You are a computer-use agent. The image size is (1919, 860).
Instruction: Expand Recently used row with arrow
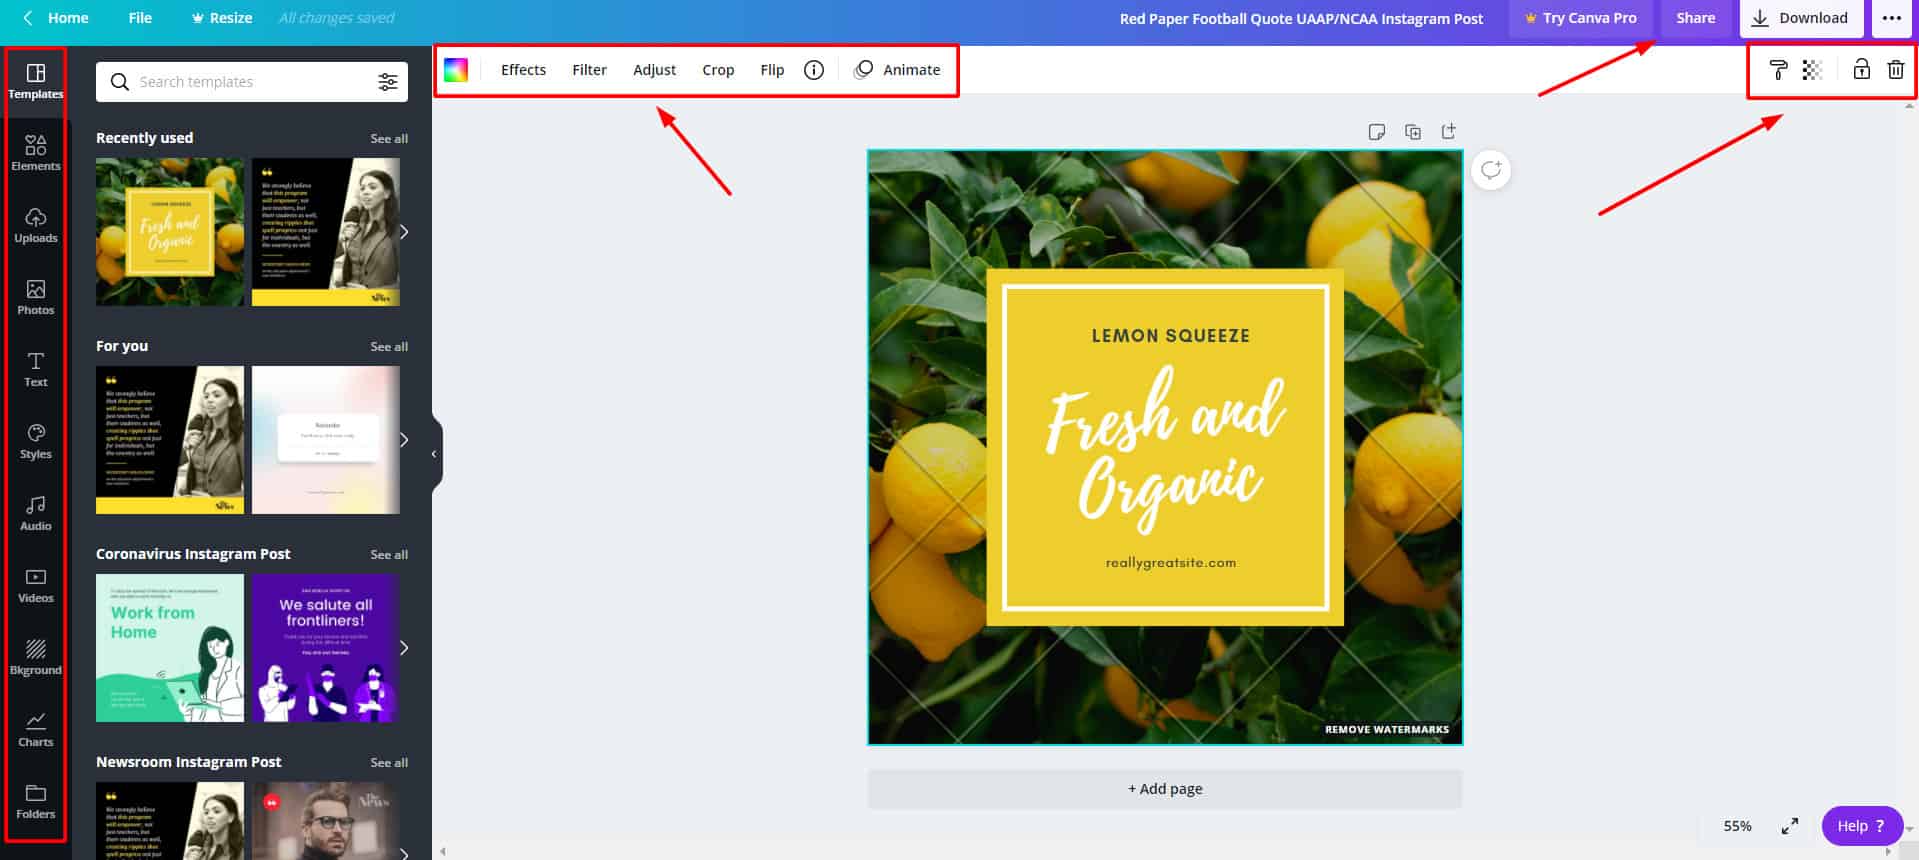404,232
